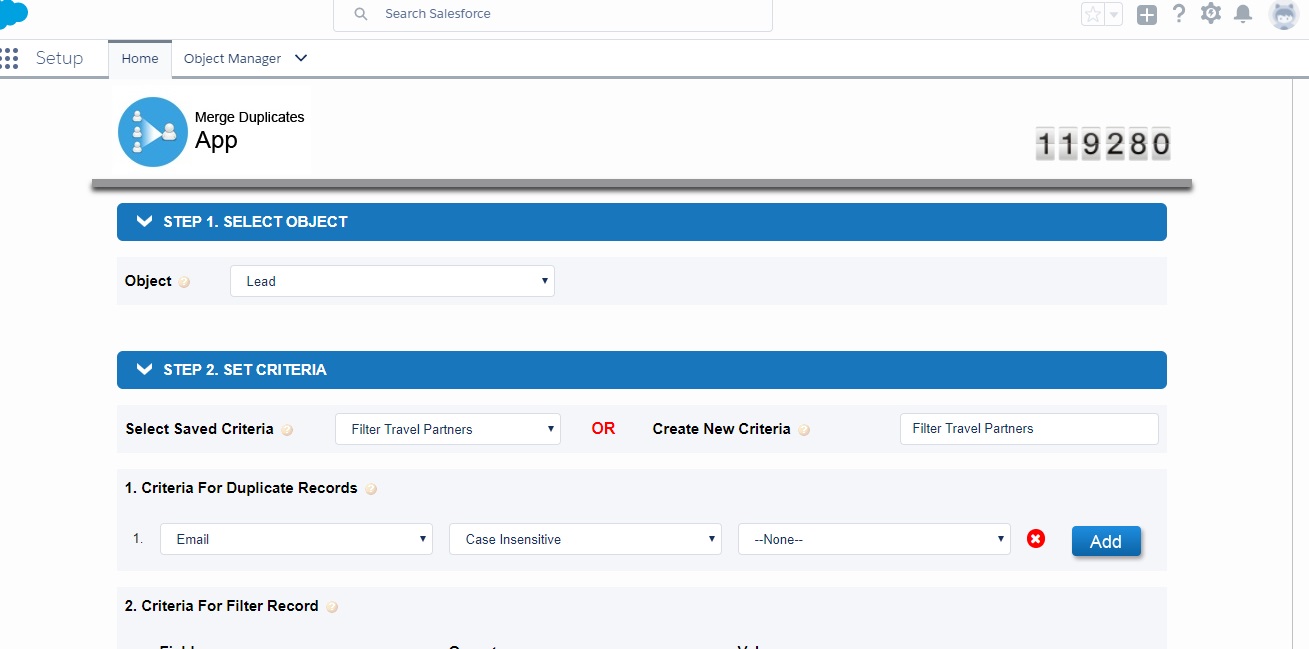Open the global actions plus icon
This screenshot has width=1309, height=649.
(1147, 14)
